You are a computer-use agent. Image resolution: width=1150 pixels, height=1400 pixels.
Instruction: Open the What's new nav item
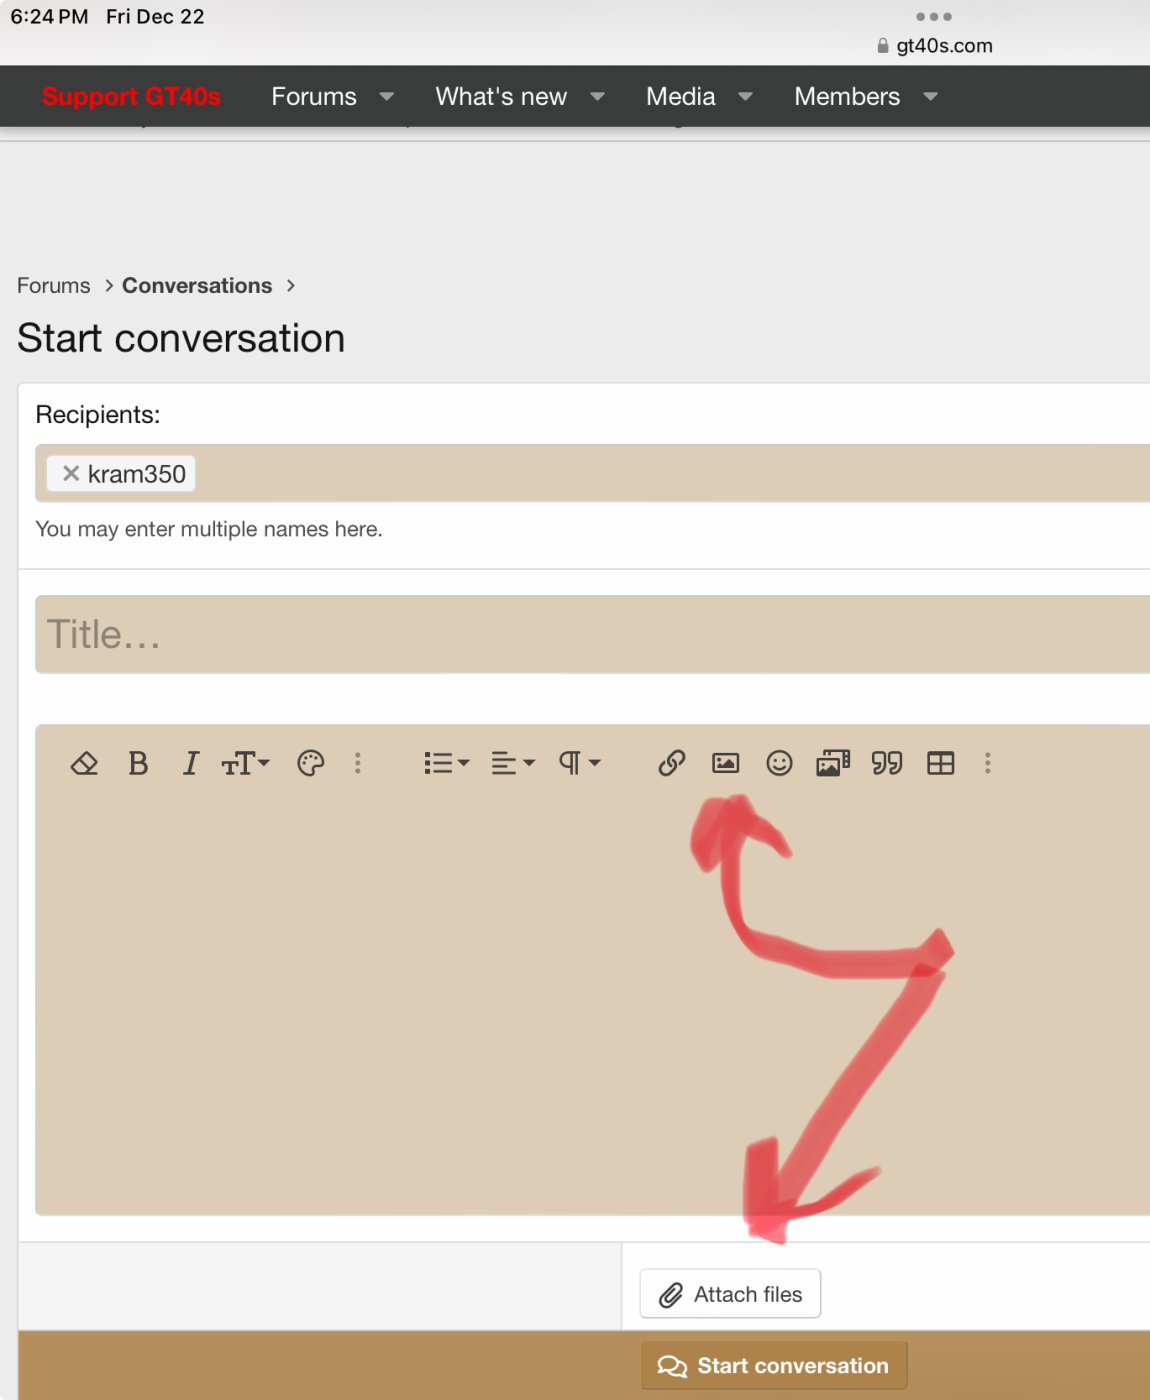click(x=501, y=97)
